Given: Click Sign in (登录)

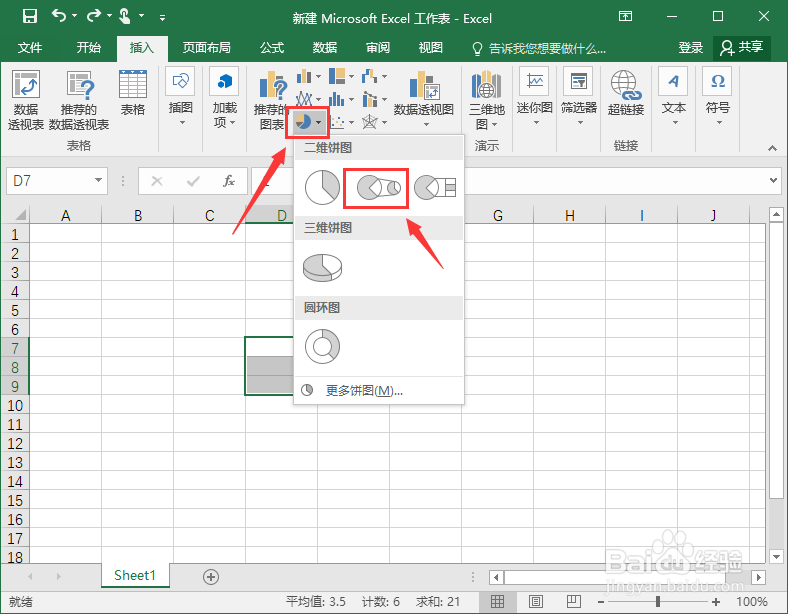Looking at the screenshot, I should point(691,48).
